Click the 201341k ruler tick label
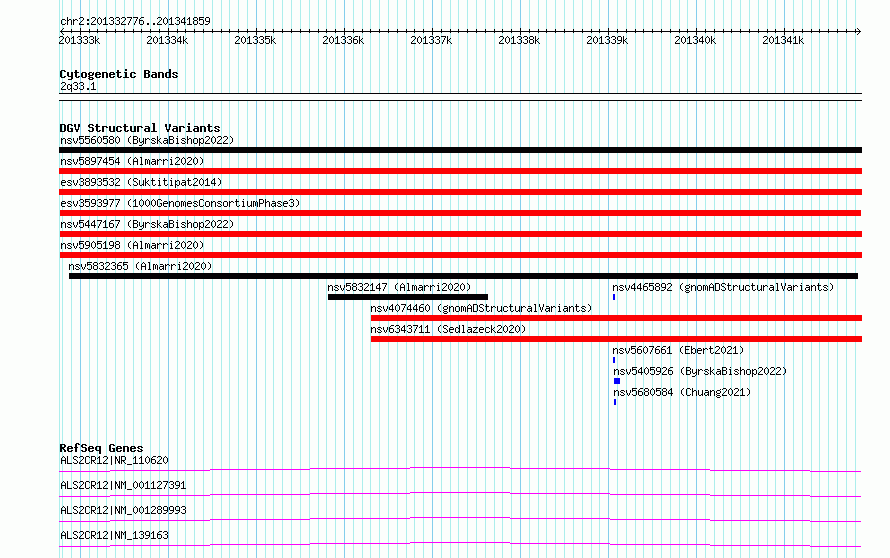Viewport: 890px width, 558px height. (x=783, y=40)
